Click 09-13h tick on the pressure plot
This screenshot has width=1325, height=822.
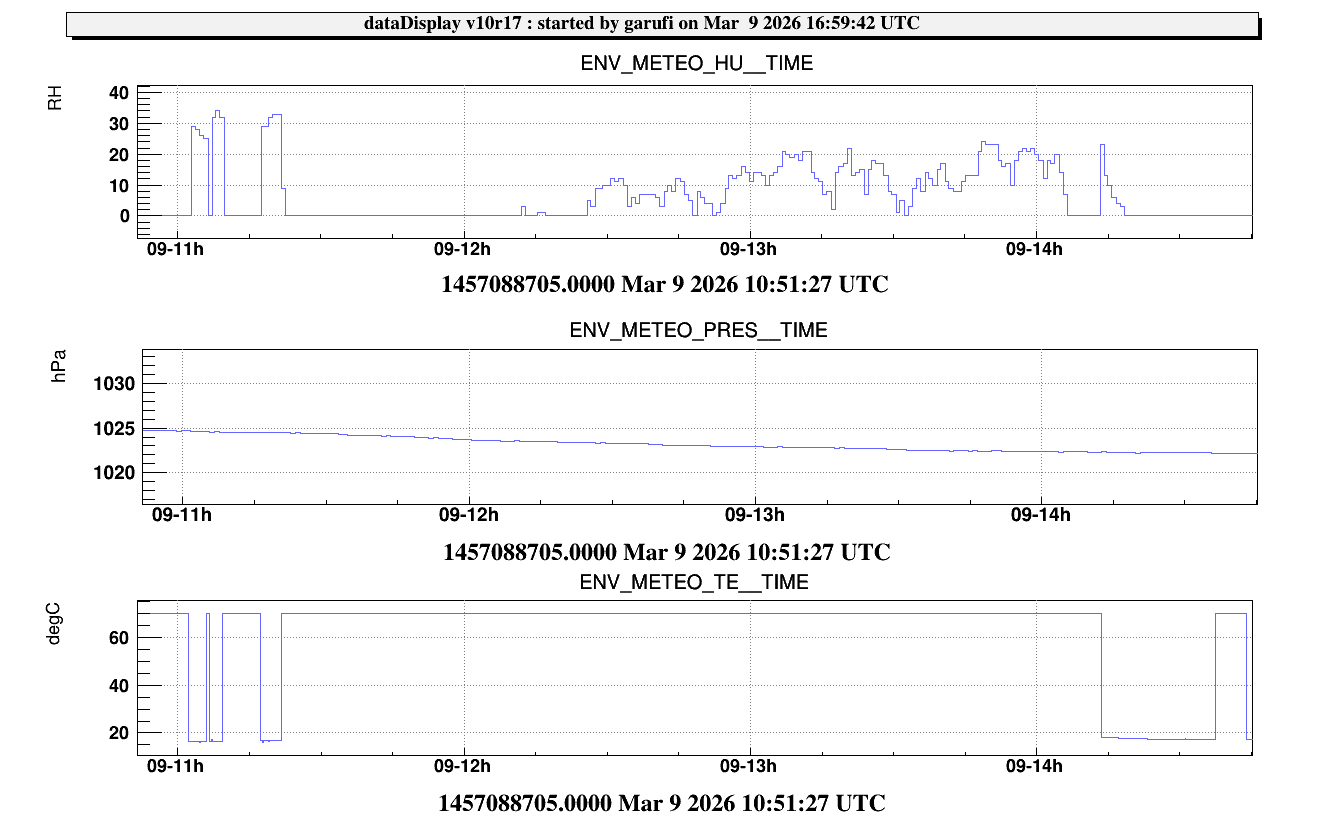tap(754, 515)
